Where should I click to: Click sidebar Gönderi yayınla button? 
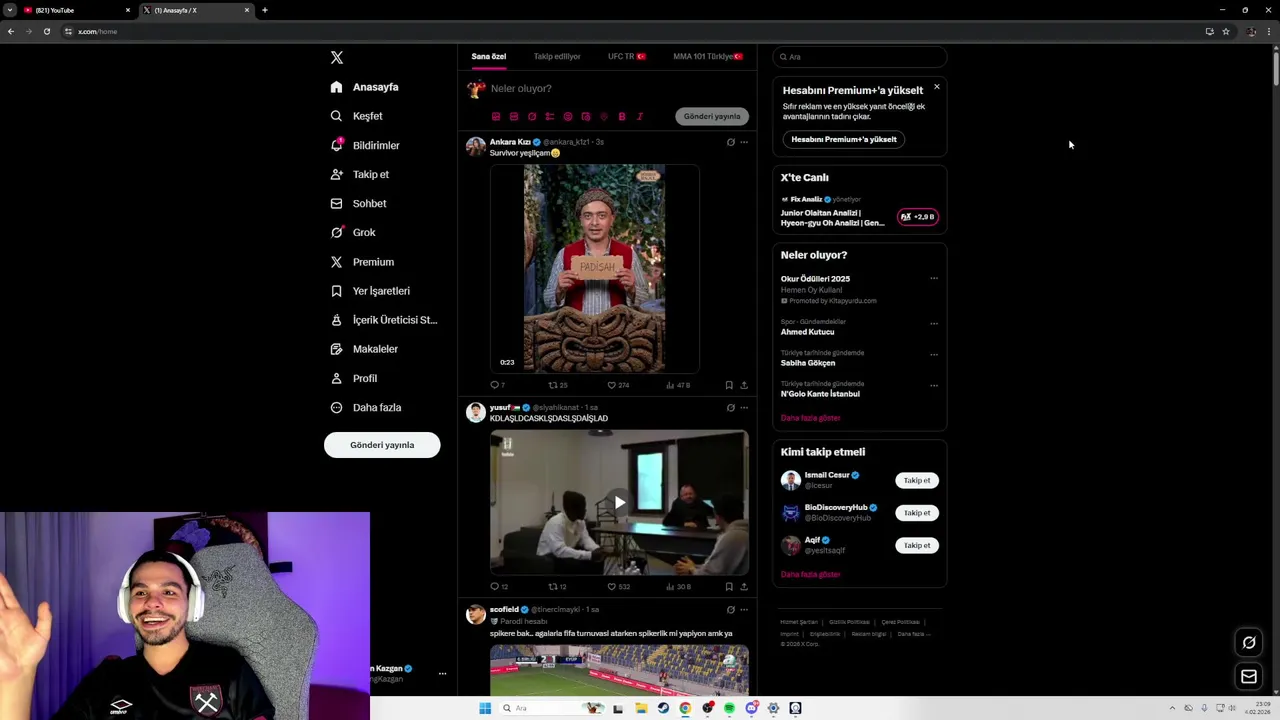click(x=382, y=445)
